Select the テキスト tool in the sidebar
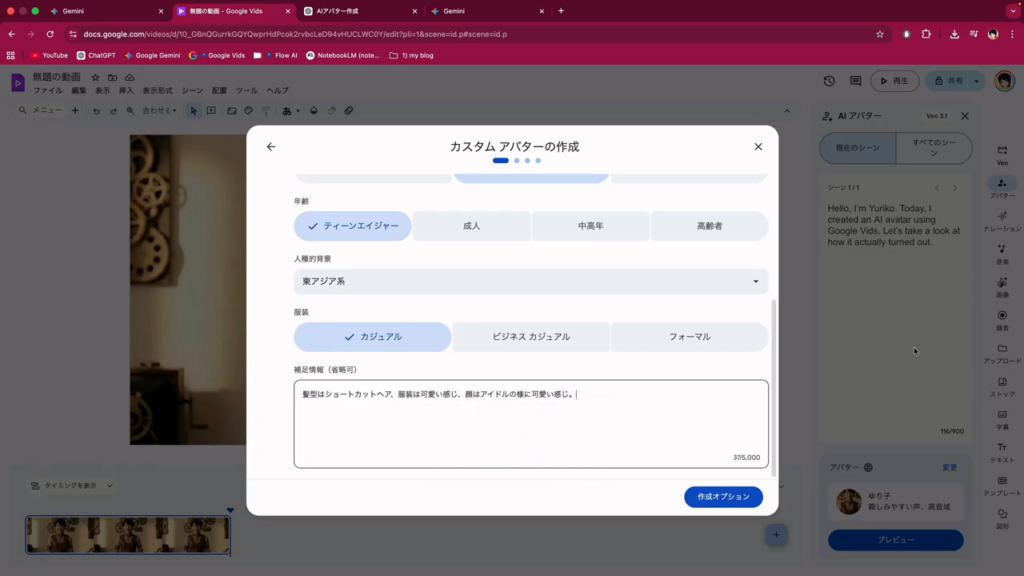This screenshot has width=1024, height=576. (1002, 452)
